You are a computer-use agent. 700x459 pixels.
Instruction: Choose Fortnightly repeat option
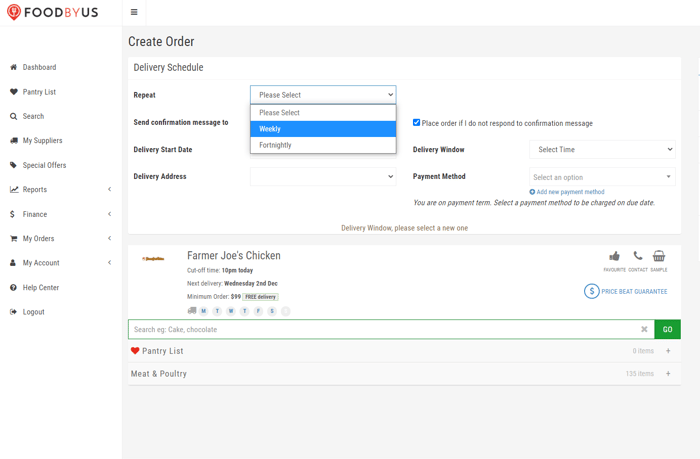323,145
